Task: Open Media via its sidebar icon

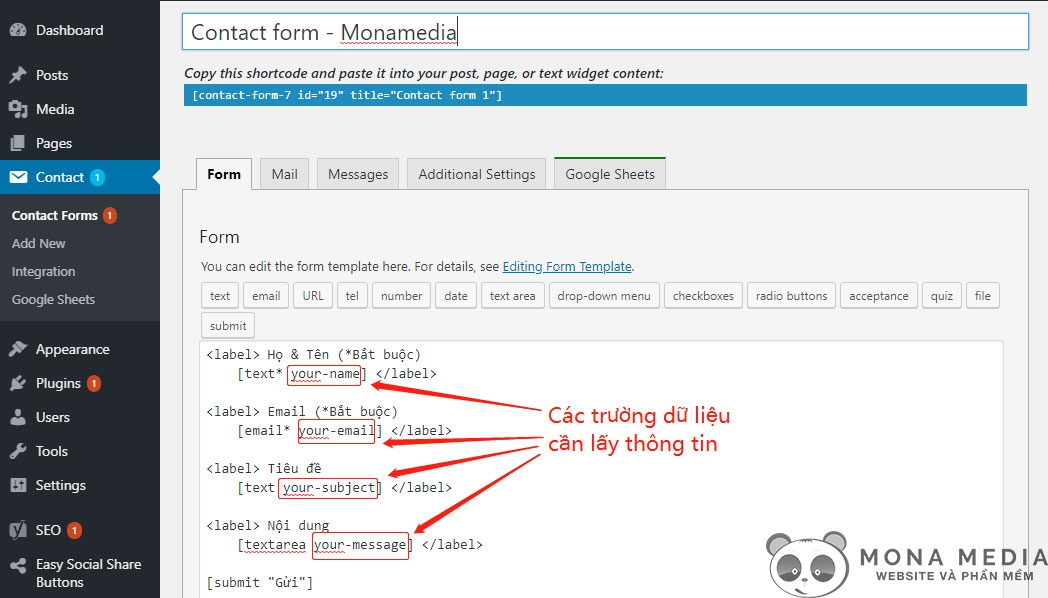Action: pyautogui.click(x=18, y=109)
